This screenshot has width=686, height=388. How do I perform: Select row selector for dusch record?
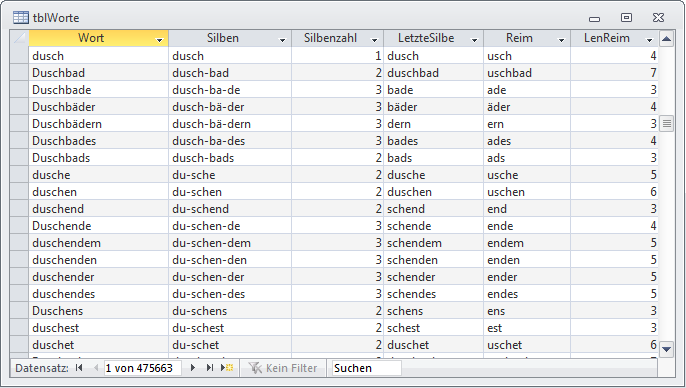19,56
